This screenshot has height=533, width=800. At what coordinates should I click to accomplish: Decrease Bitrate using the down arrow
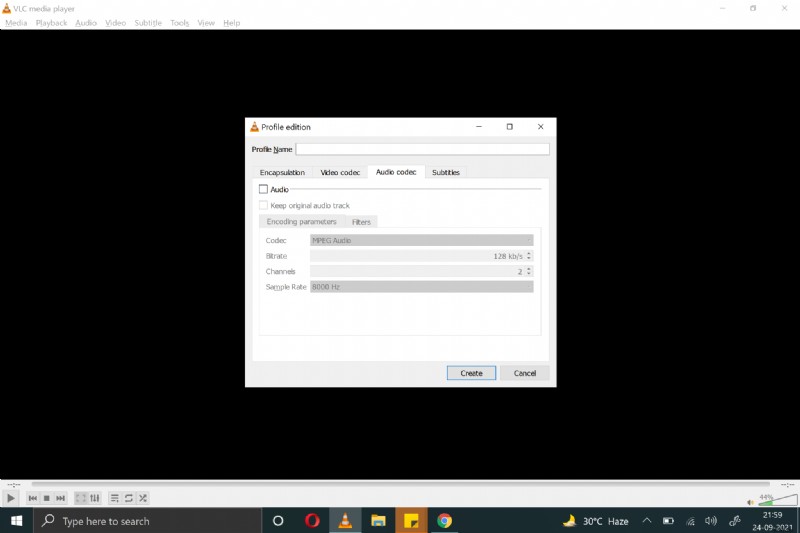click(x=529, y=259)
